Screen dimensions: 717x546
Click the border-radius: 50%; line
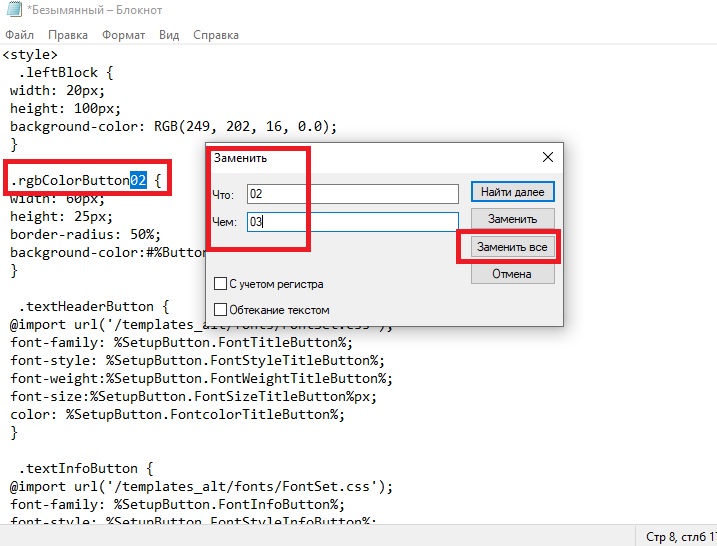pos(86,235)
